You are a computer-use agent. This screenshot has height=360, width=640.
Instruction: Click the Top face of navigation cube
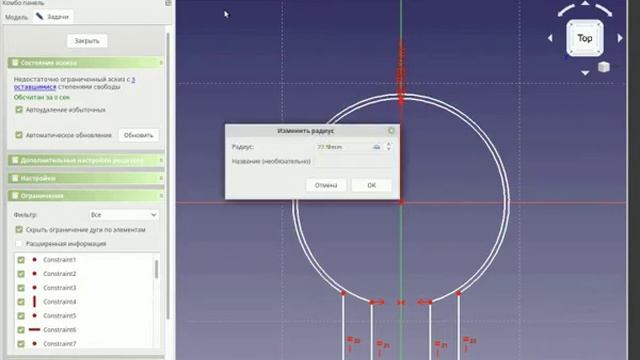tap(584, 38)
